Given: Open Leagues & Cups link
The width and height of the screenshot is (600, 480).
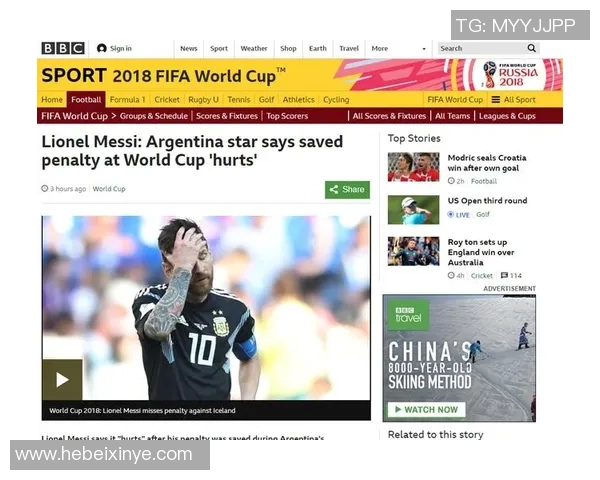Looking at the screenshot, I should (507, 116).
